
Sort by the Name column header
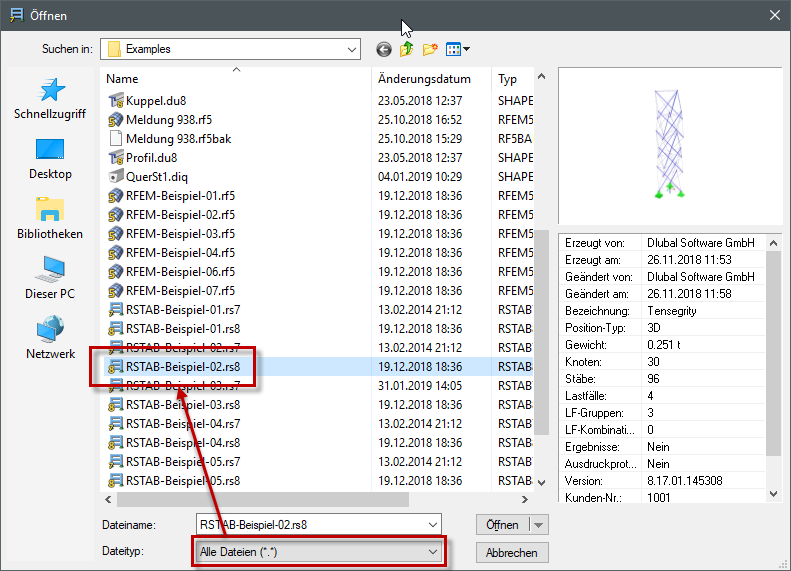pos(236,79)
